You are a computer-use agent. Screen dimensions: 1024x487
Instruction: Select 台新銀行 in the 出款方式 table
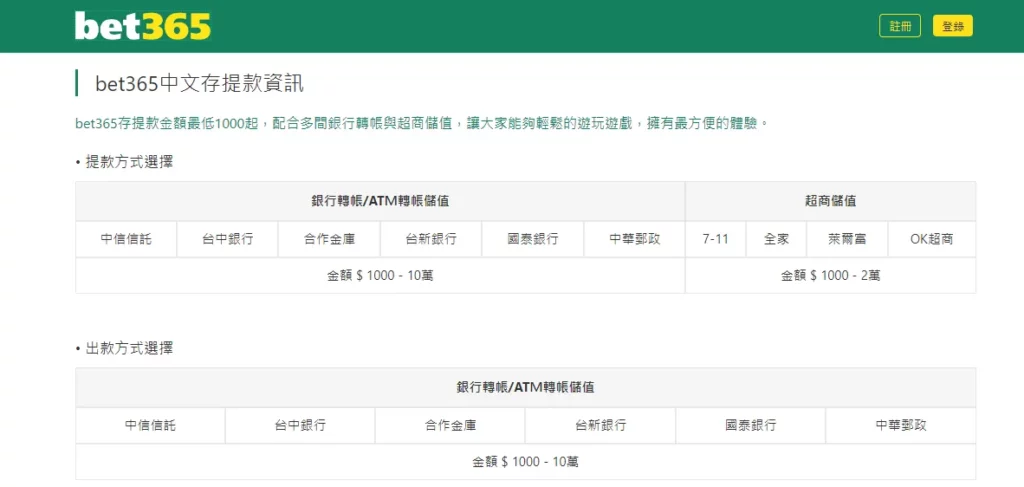[x=600, y=426]
